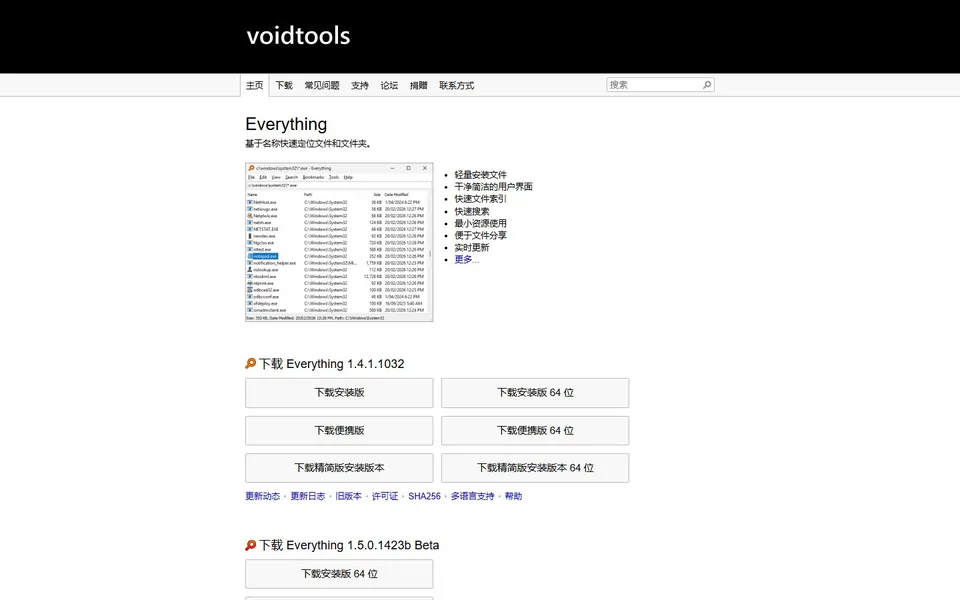This screenshot has width=960, height=600.
Task: Open the 多语言支持 link
Action: 473,496
